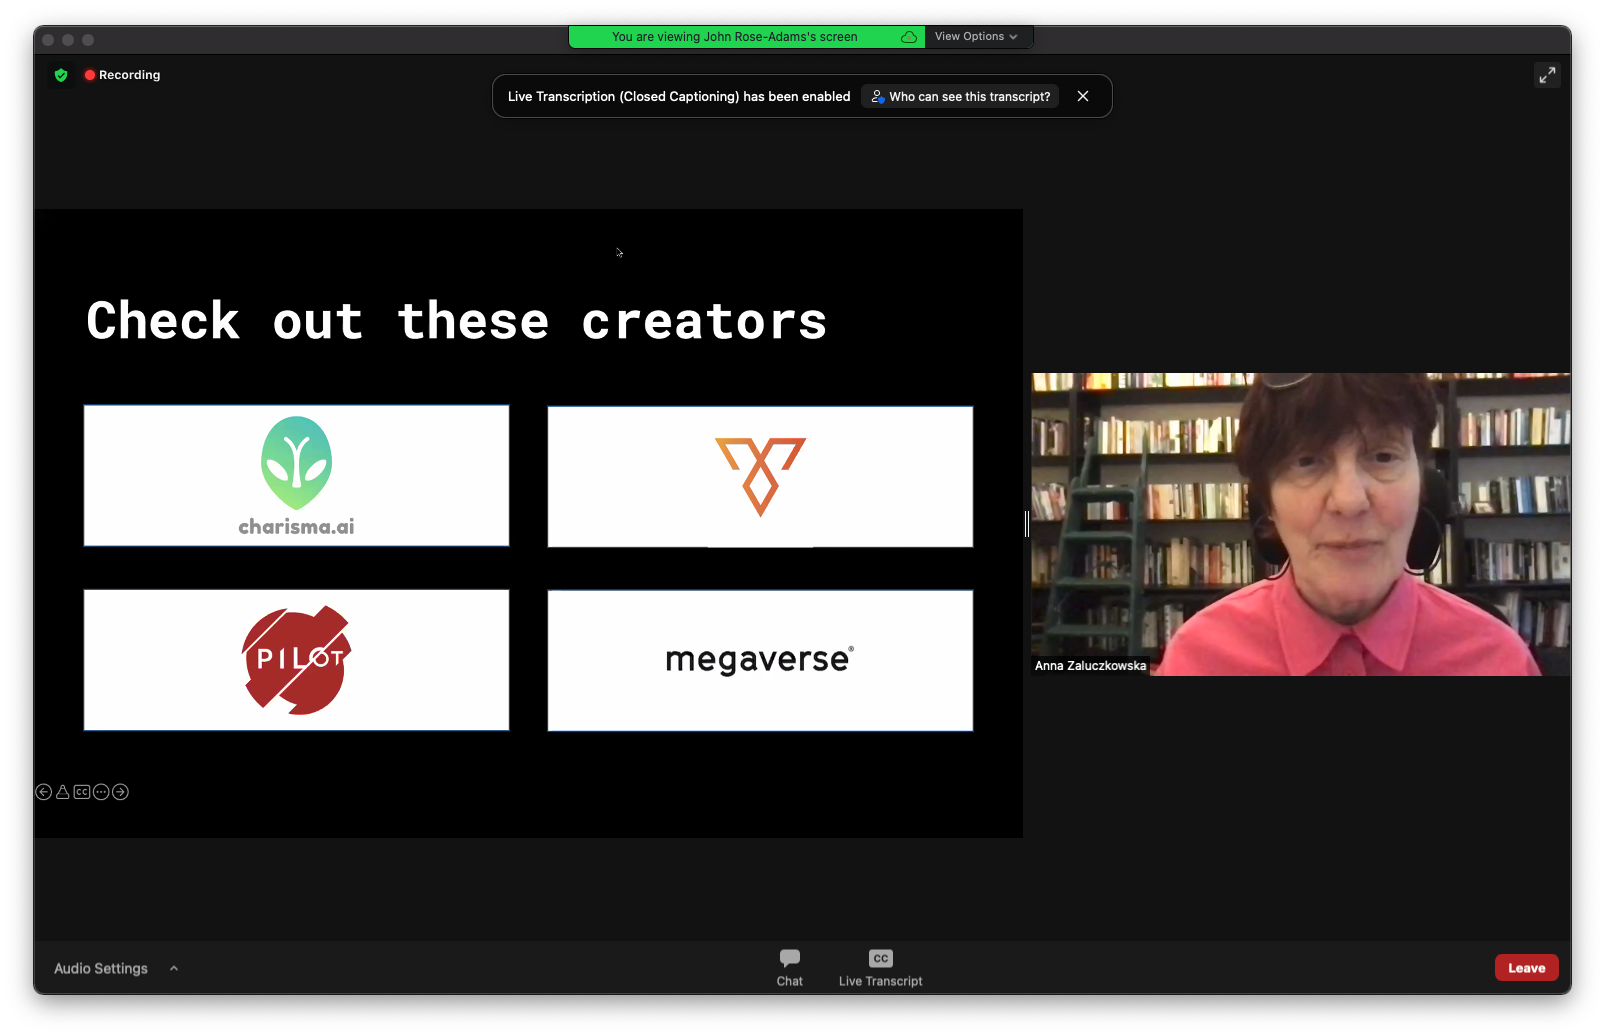The width and height of the screenshot is (1605, 1036).
Task: Click 'Who can see this transcript?'
Action: pyautogui.click(x=960, y=97)
